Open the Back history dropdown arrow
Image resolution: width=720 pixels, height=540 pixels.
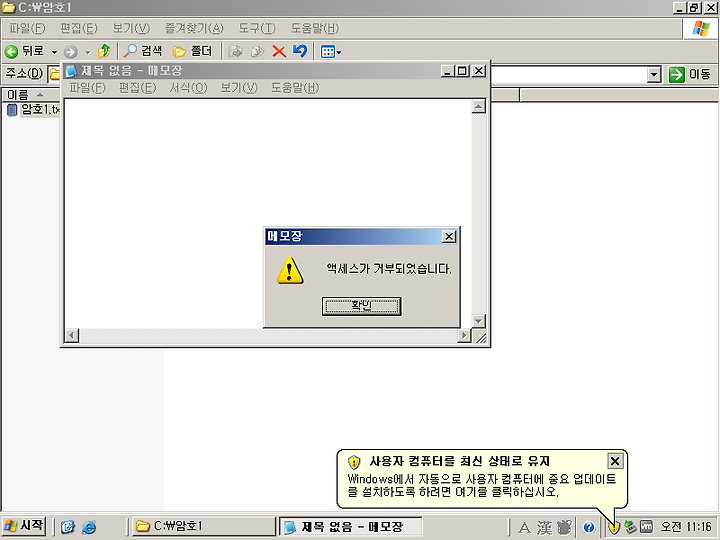tap(54, 52)
